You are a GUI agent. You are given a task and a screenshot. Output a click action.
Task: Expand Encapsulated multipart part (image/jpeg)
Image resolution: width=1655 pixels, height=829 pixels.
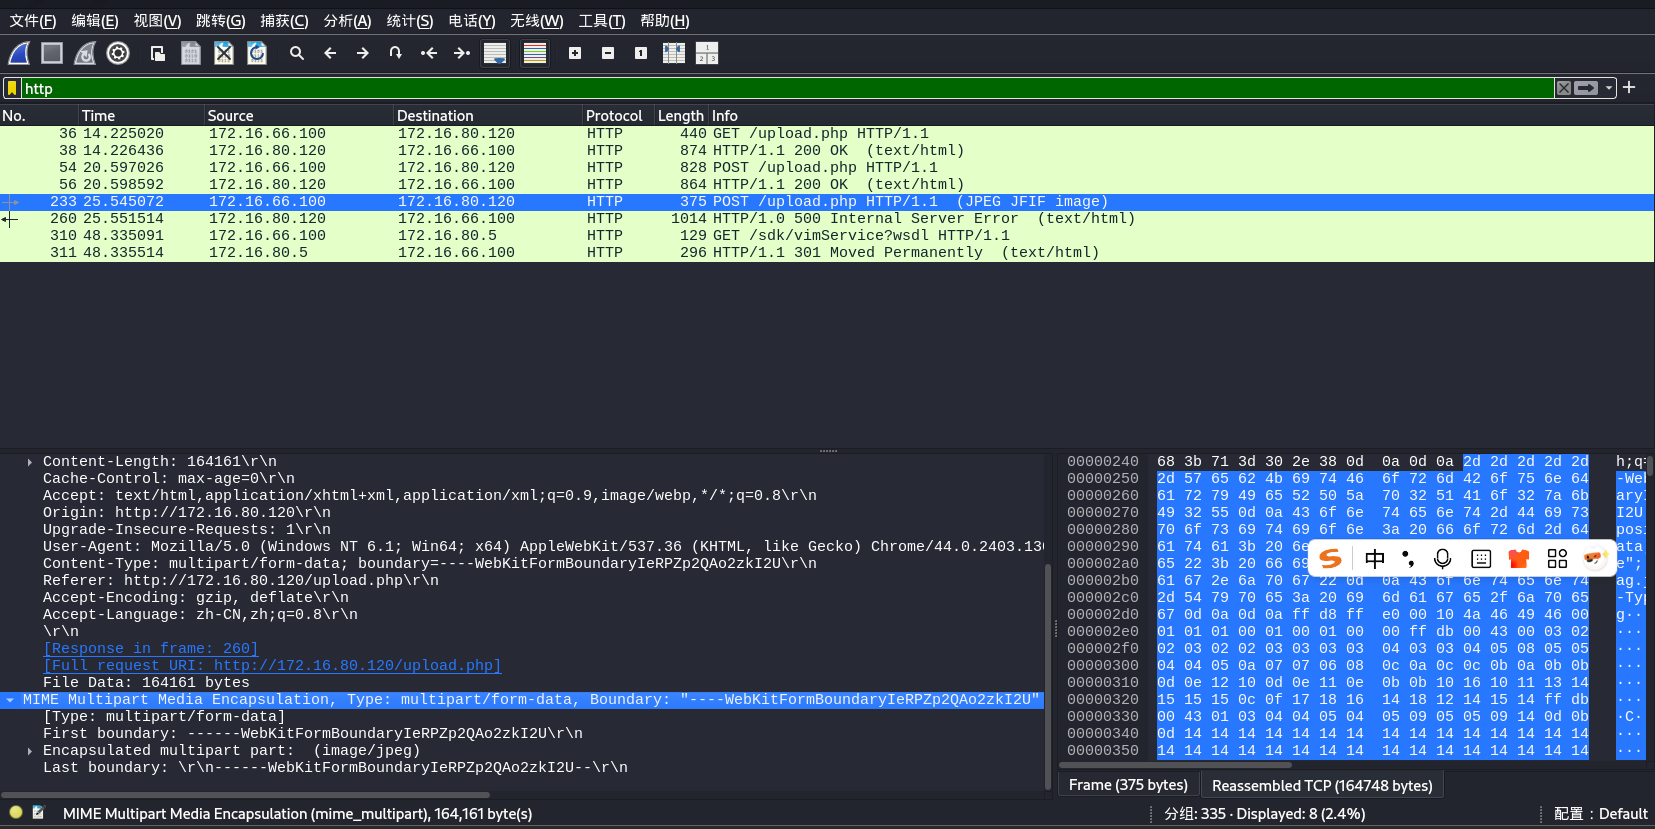tap(30, 751)
